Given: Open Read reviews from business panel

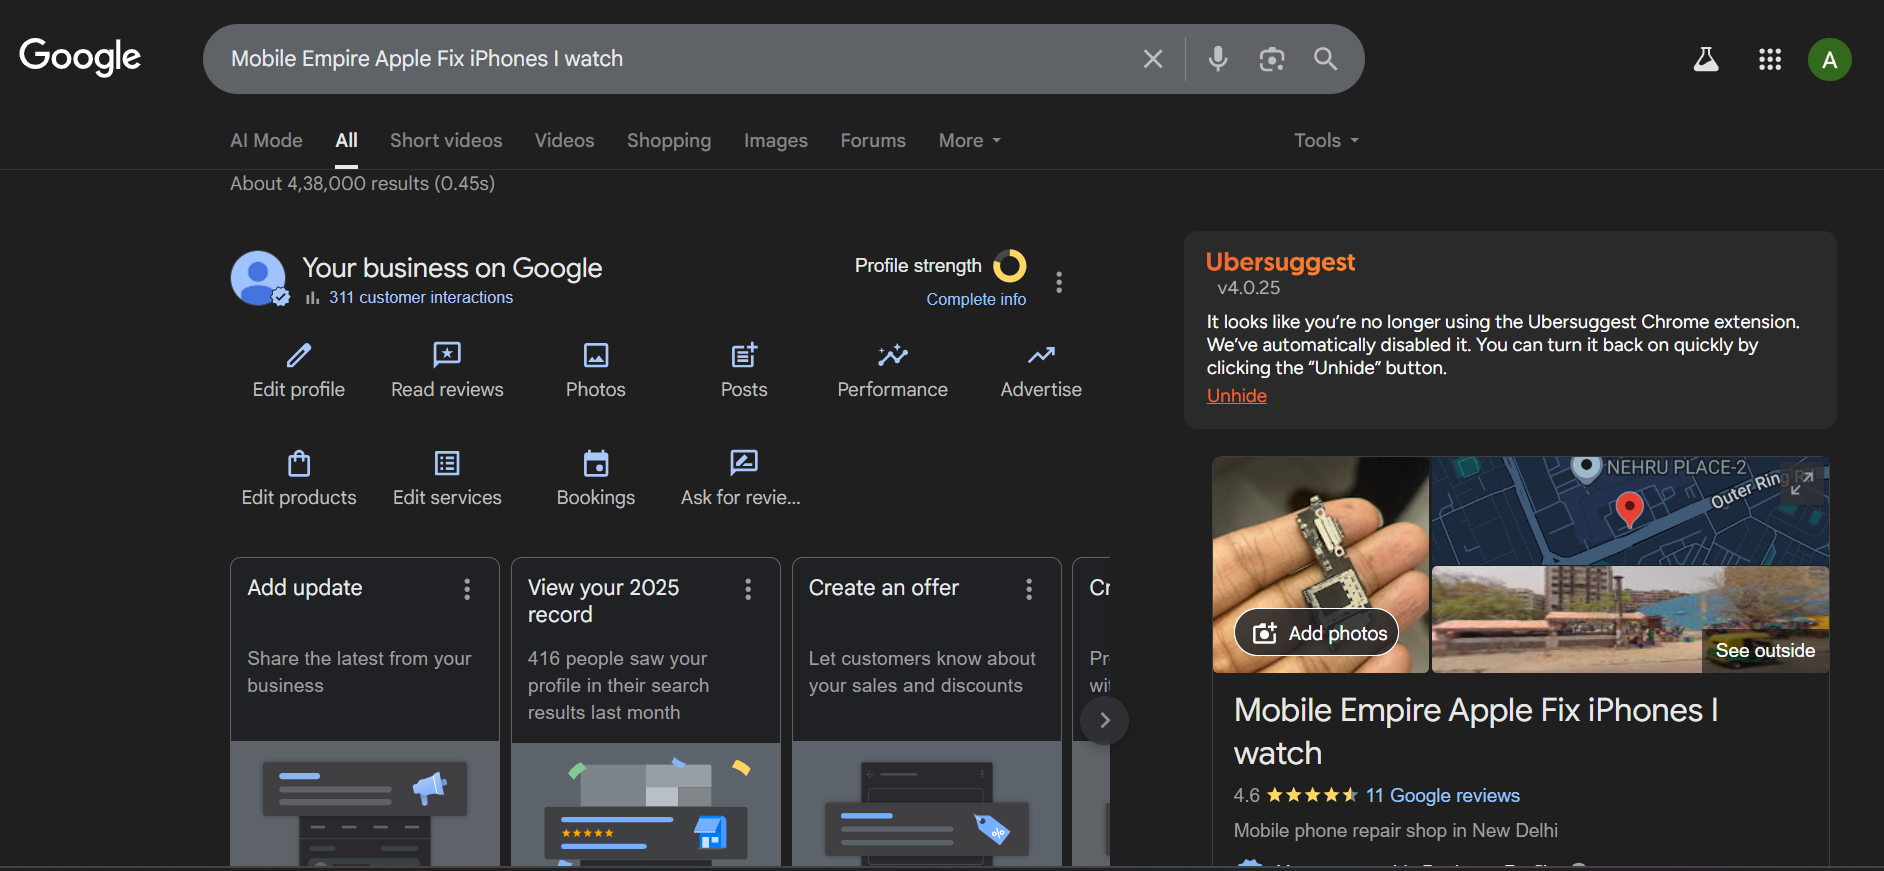Looking at the screenshot, I should [x=447, y=356].
